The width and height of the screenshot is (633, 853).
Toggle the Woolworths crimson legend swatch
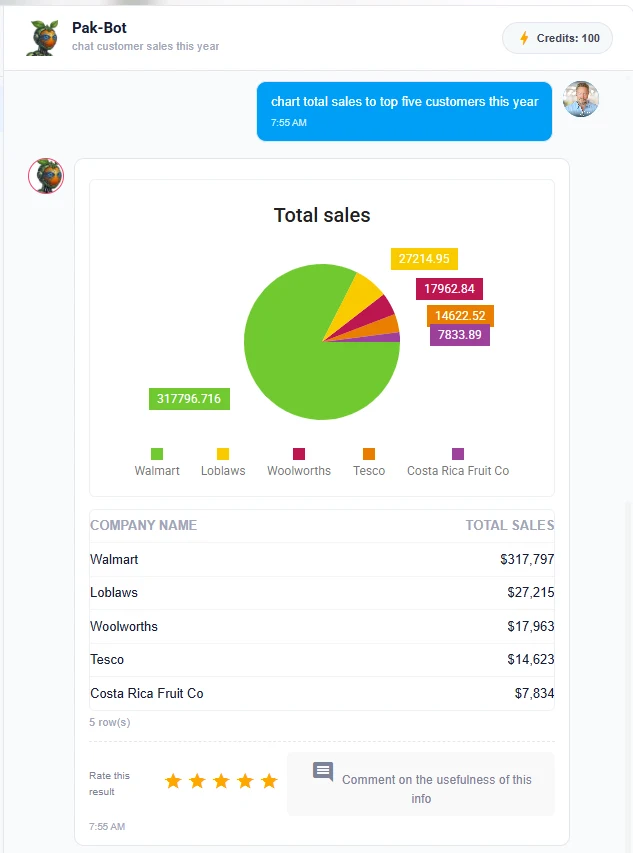pos(299,454)
